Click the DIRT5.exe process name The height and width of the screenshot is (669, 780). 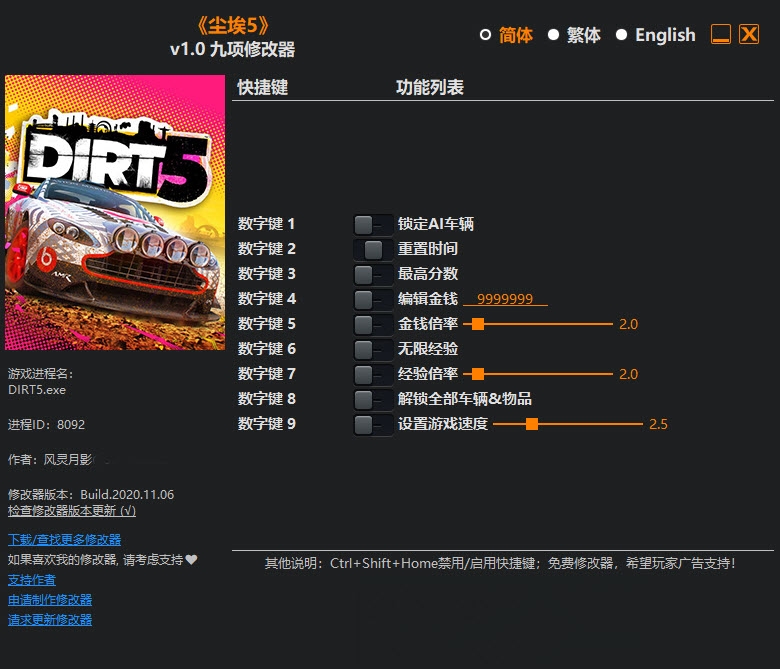(37, 390)
